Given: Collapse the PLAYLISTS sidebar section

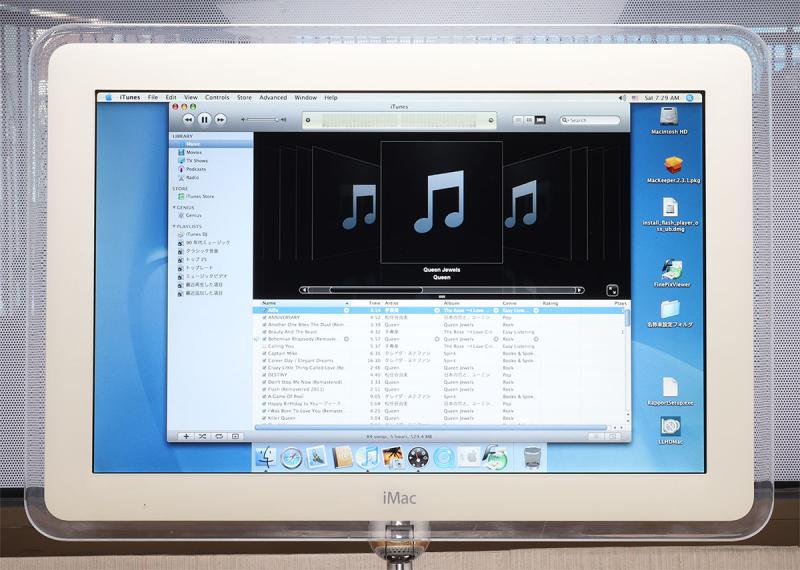Looking at the screenshot, I should coord(174,226).
